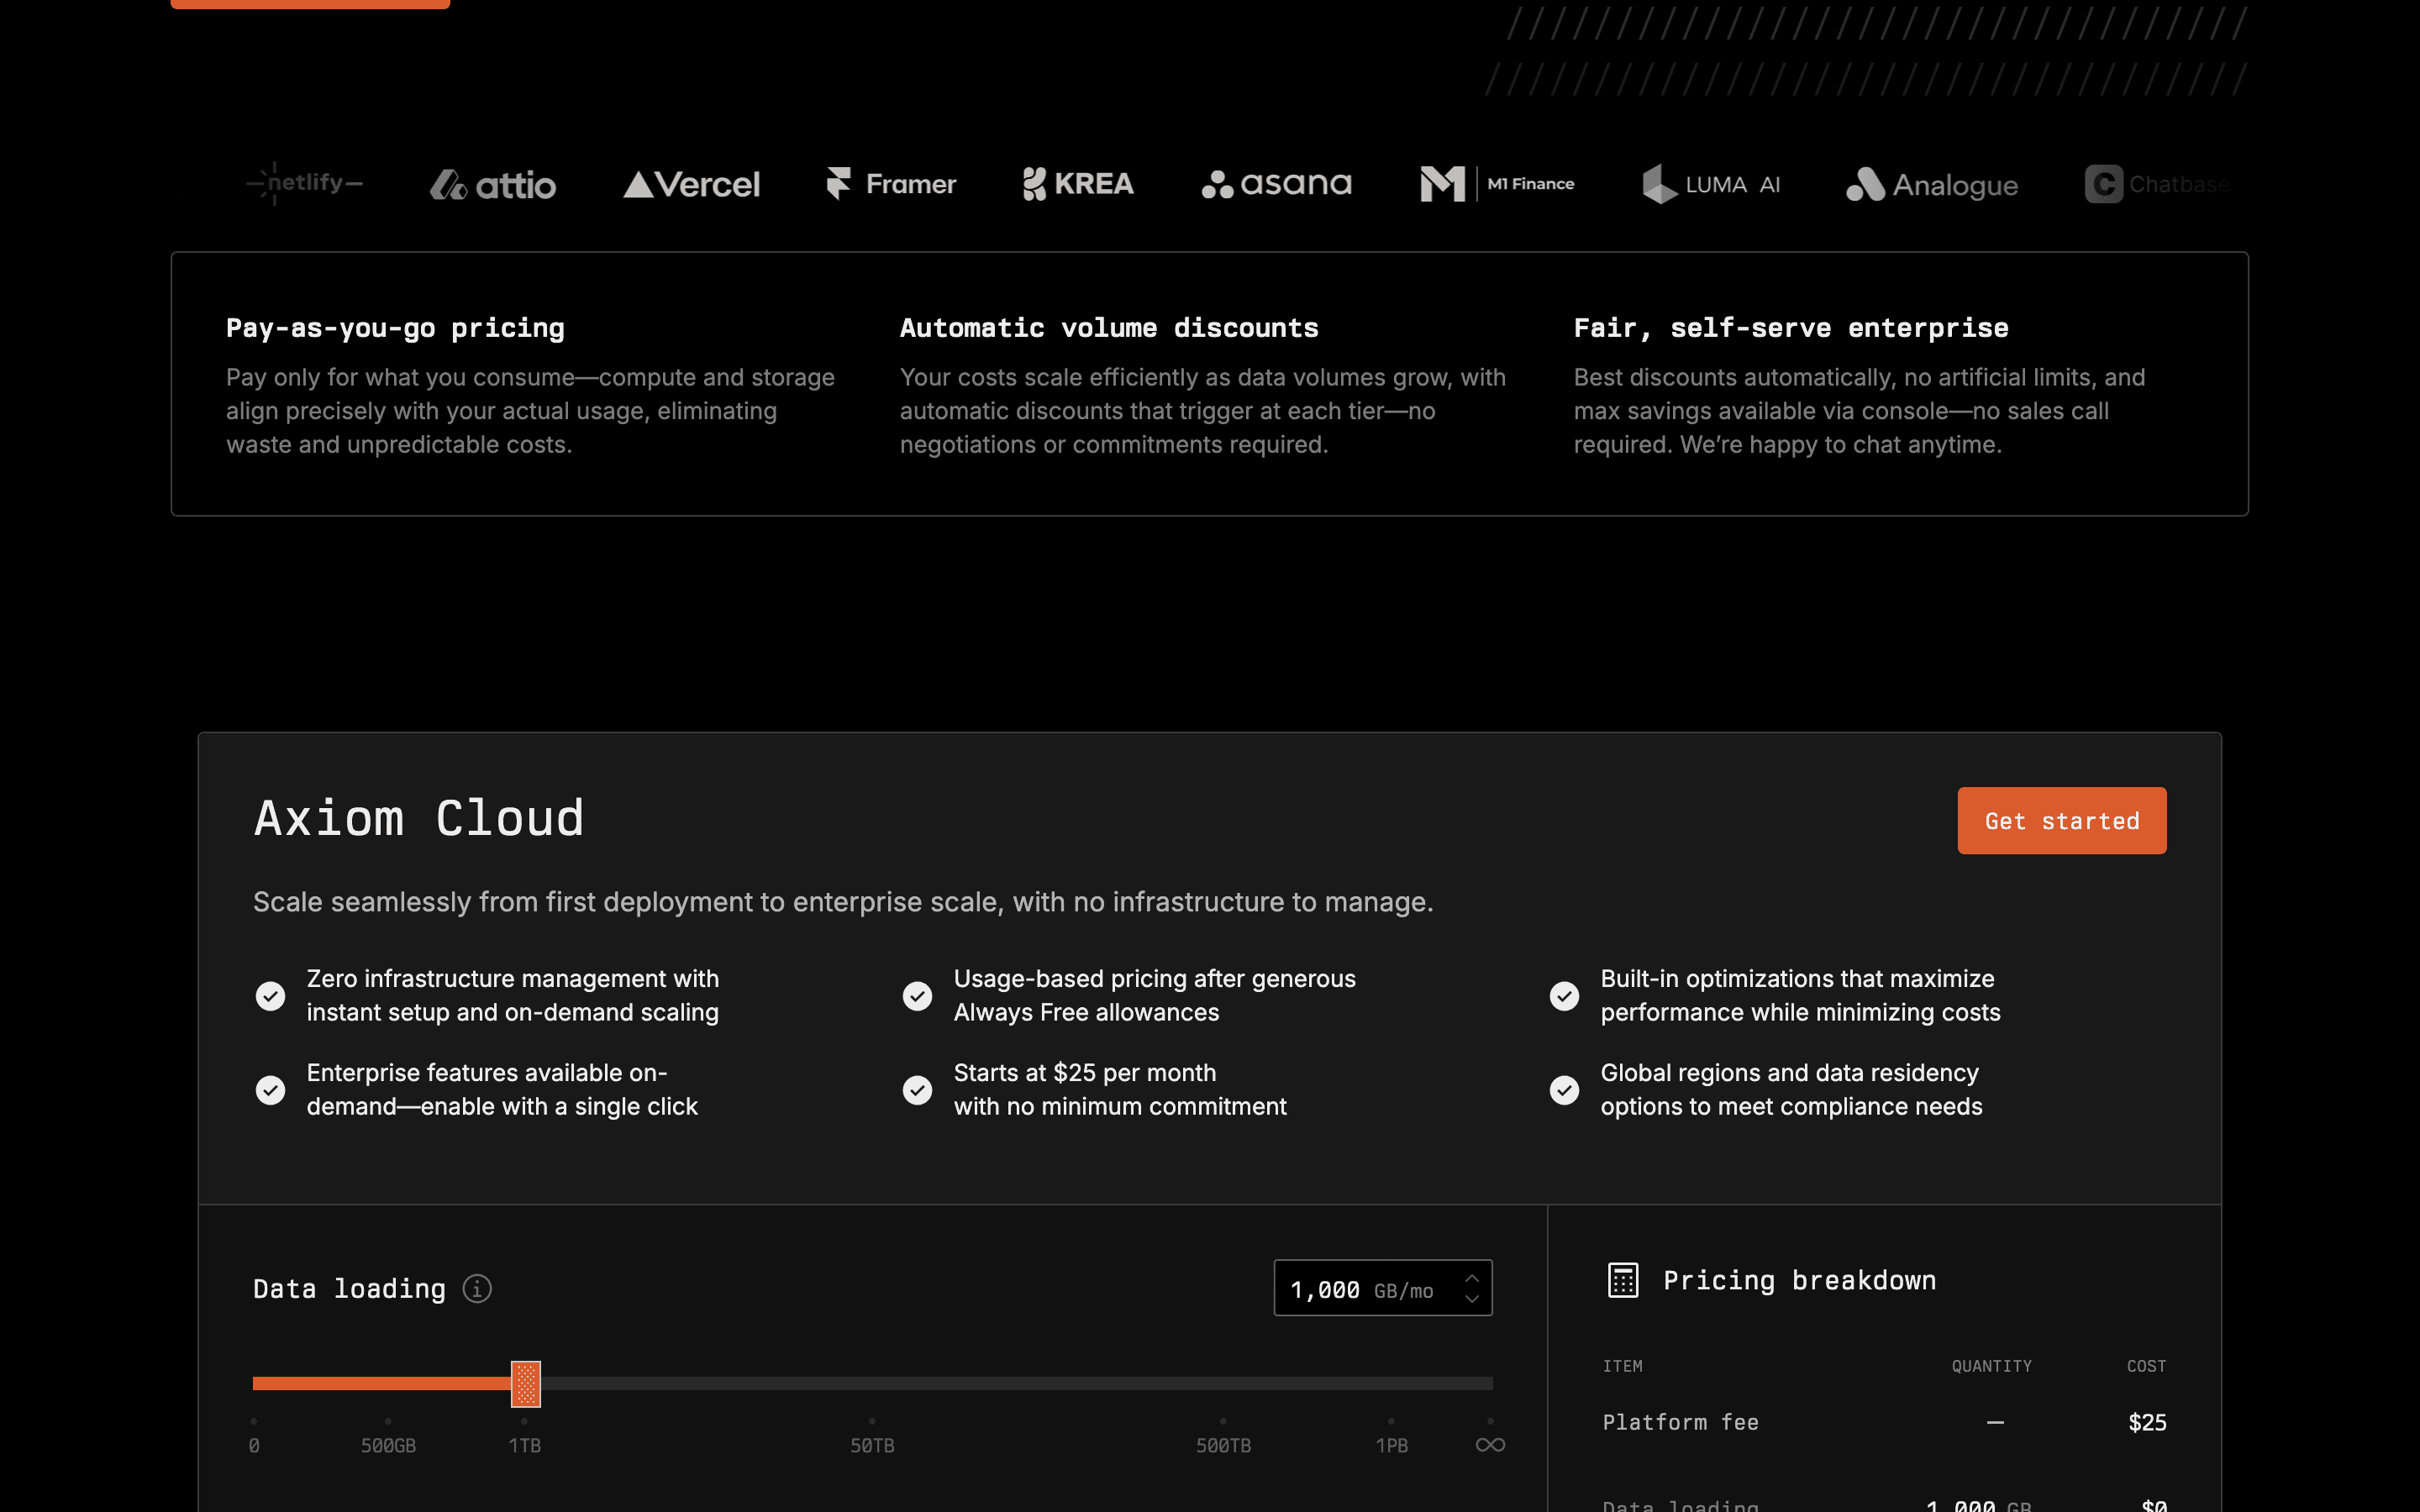Click the Framer logo
The width and height of the screenshot is (2420, 1512).
(x=891, y=184)
